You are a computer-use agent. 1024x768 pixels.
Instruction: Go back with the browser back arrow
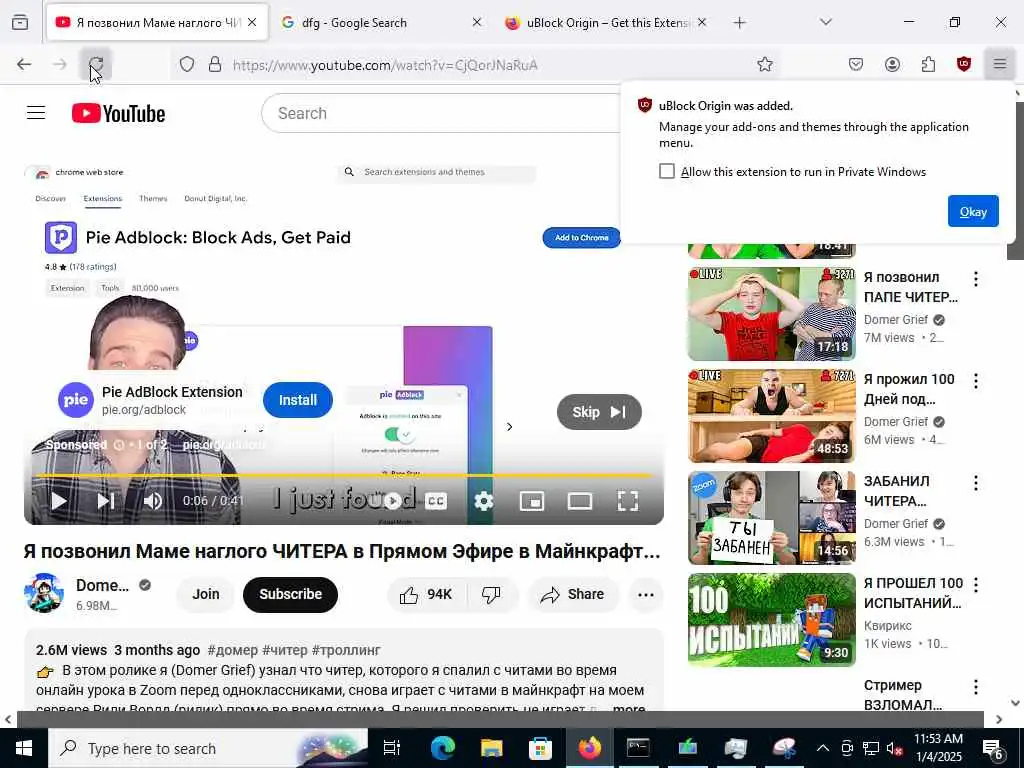(x=24, y=64)
